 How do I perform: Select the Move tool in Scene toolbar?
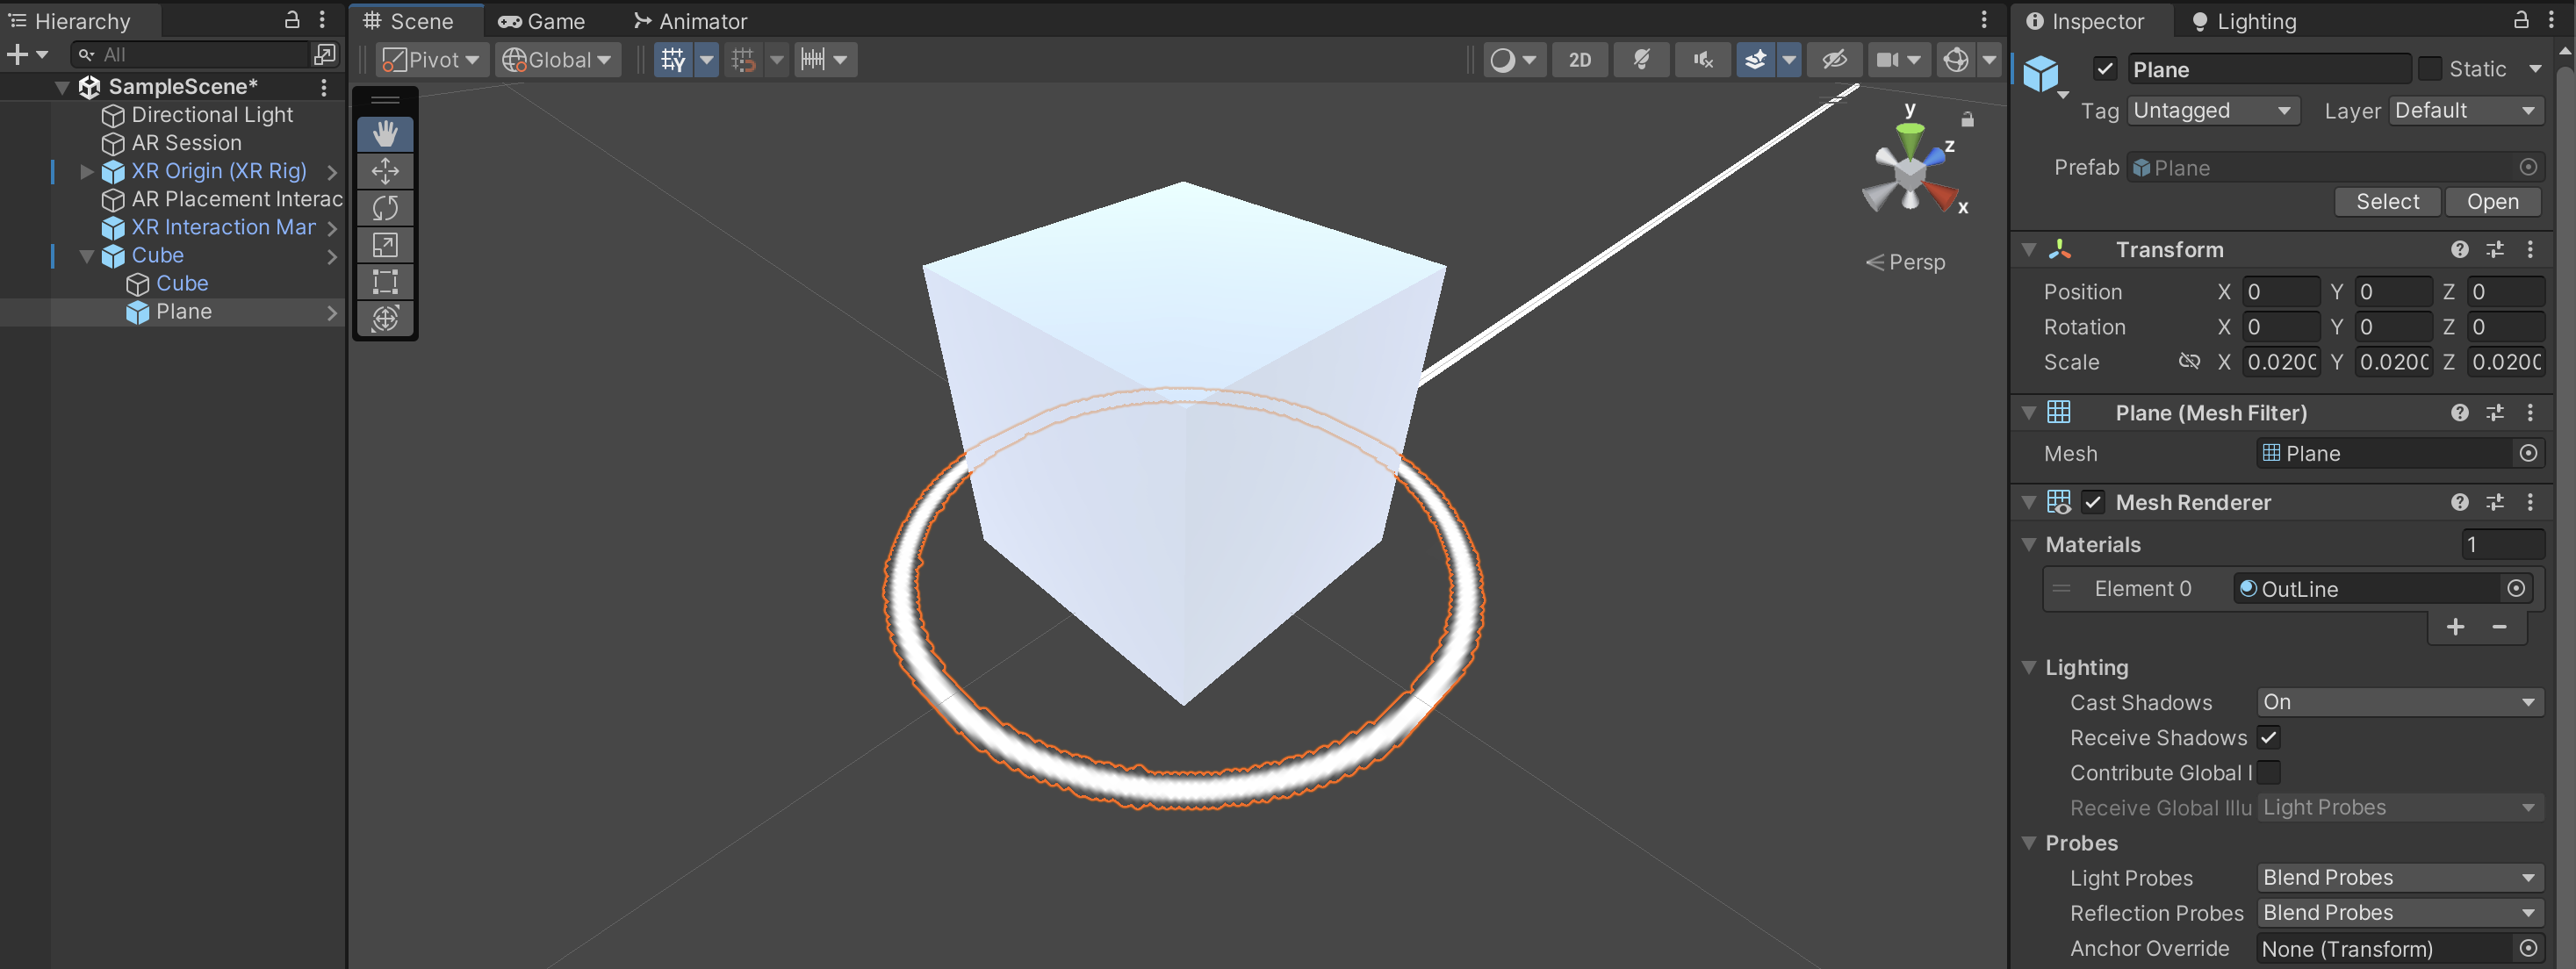385,171
